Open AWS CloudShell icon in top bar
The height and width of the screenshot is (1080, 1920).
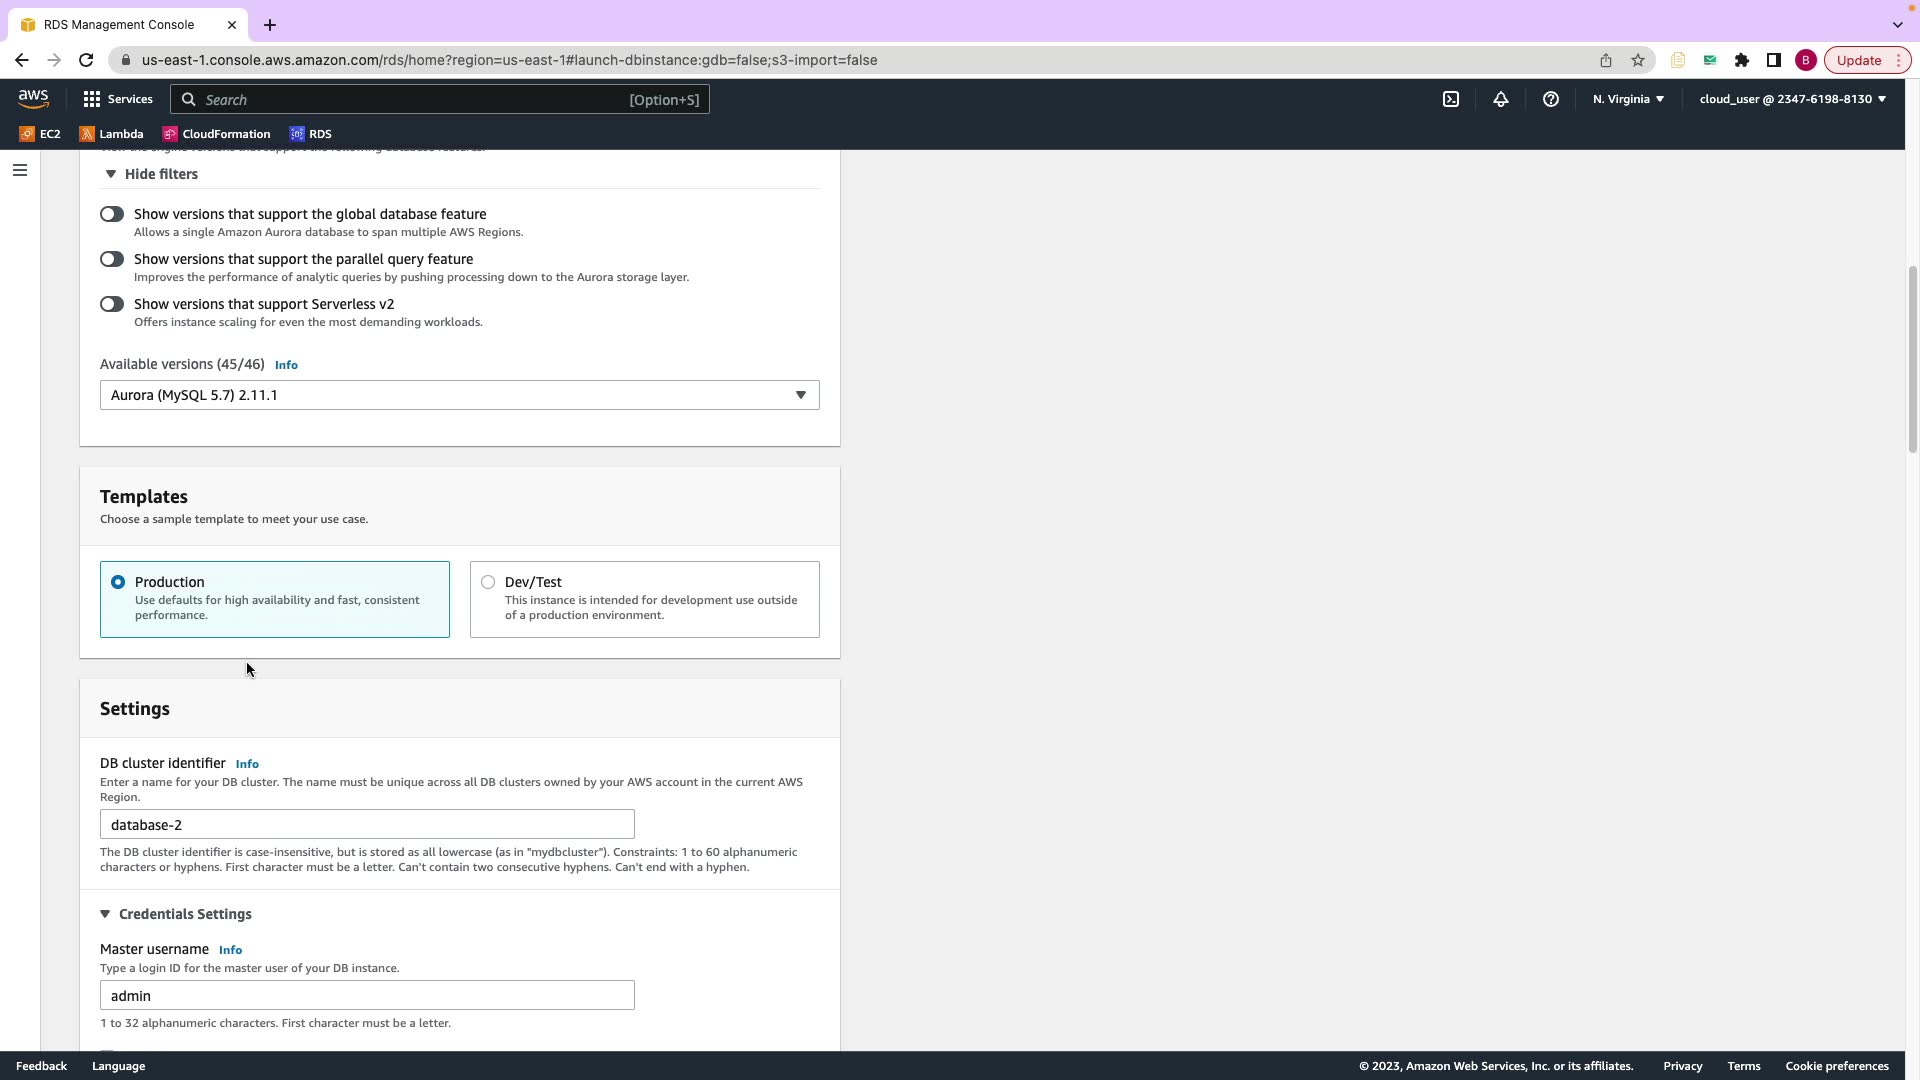pos(1450,99)
